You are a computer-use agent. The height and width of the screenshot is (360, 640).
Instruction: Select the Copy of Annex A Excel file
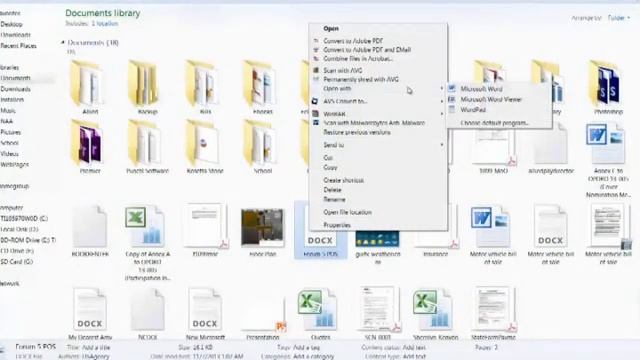tap(147, 243)
